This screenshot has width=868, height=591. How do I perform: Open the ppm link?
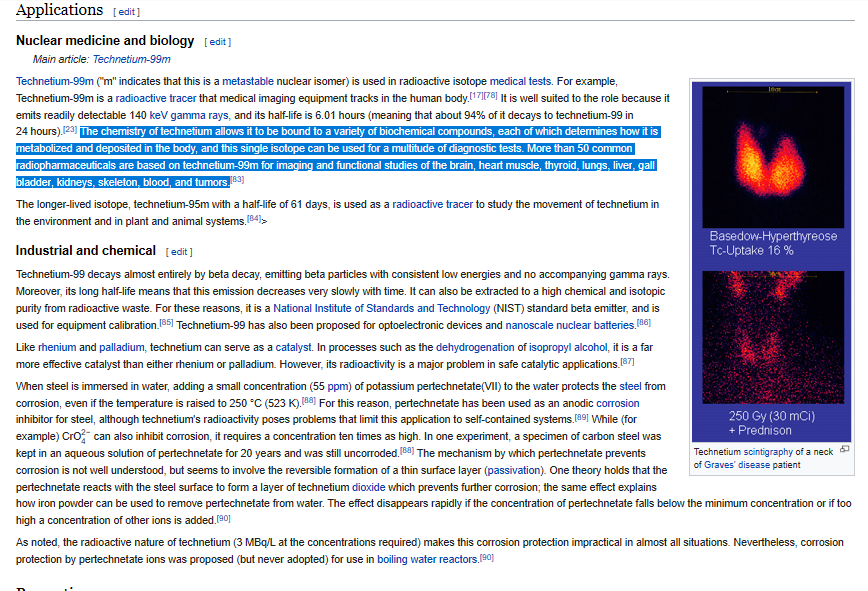pyautogui.click(x=338, y=387)
